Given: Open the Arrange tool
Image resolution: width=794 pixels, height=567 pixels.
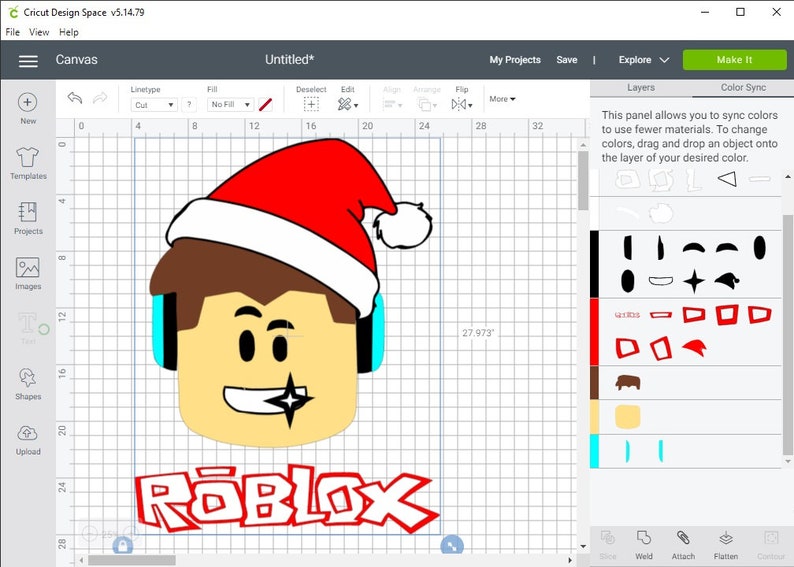Looking at the screenshot, I should coord(426,104).
